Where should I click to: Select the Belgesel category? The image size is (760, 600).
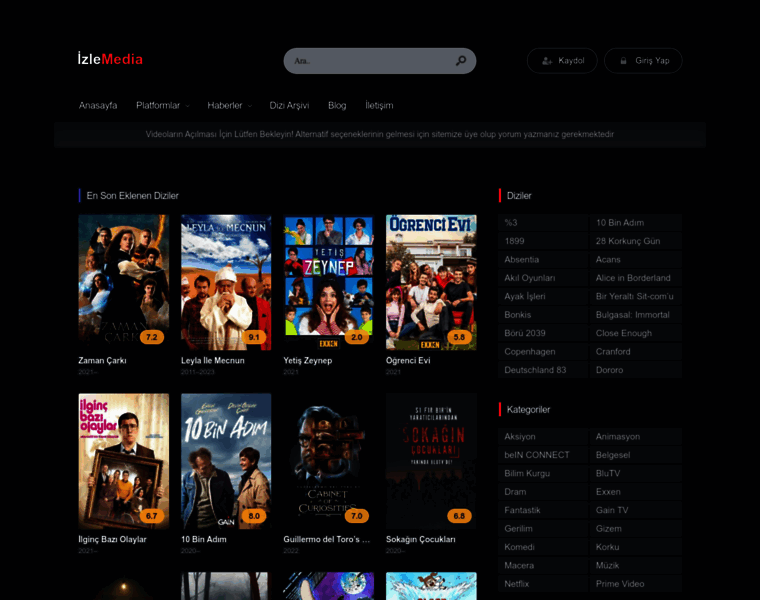click(x=636, y=455)
